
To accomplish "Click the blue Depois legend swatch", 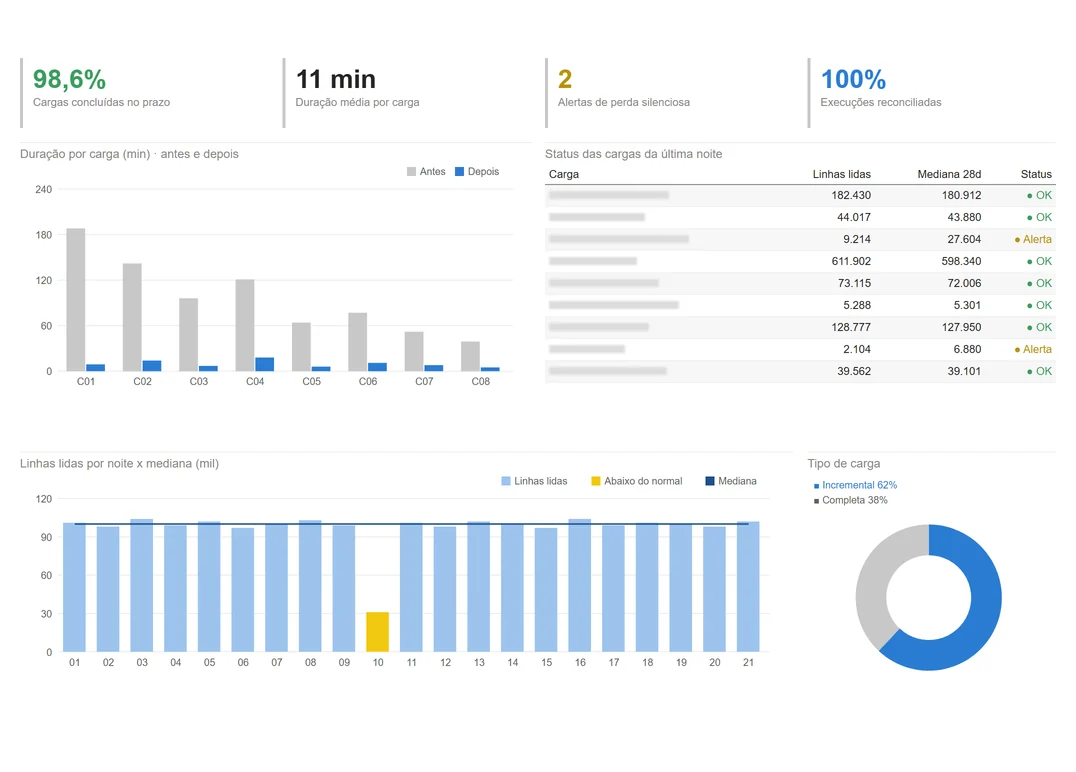I will click(460, 172).
